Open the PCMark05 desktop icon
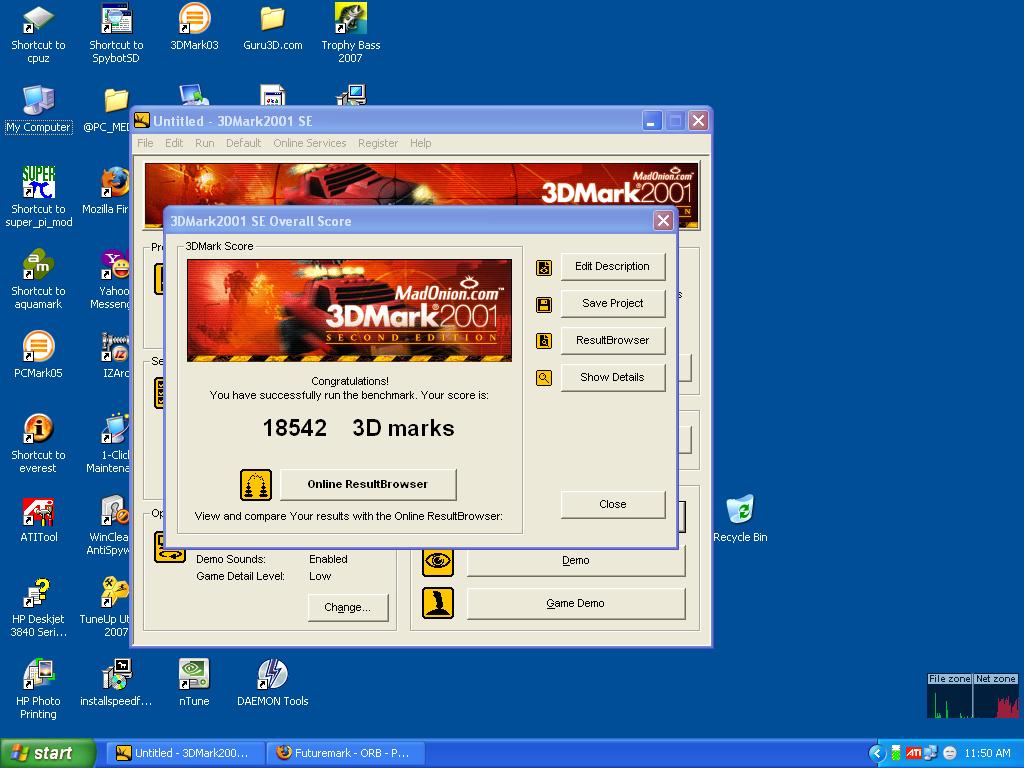Screen dimensions: 1024x768 tap(38, 355)
